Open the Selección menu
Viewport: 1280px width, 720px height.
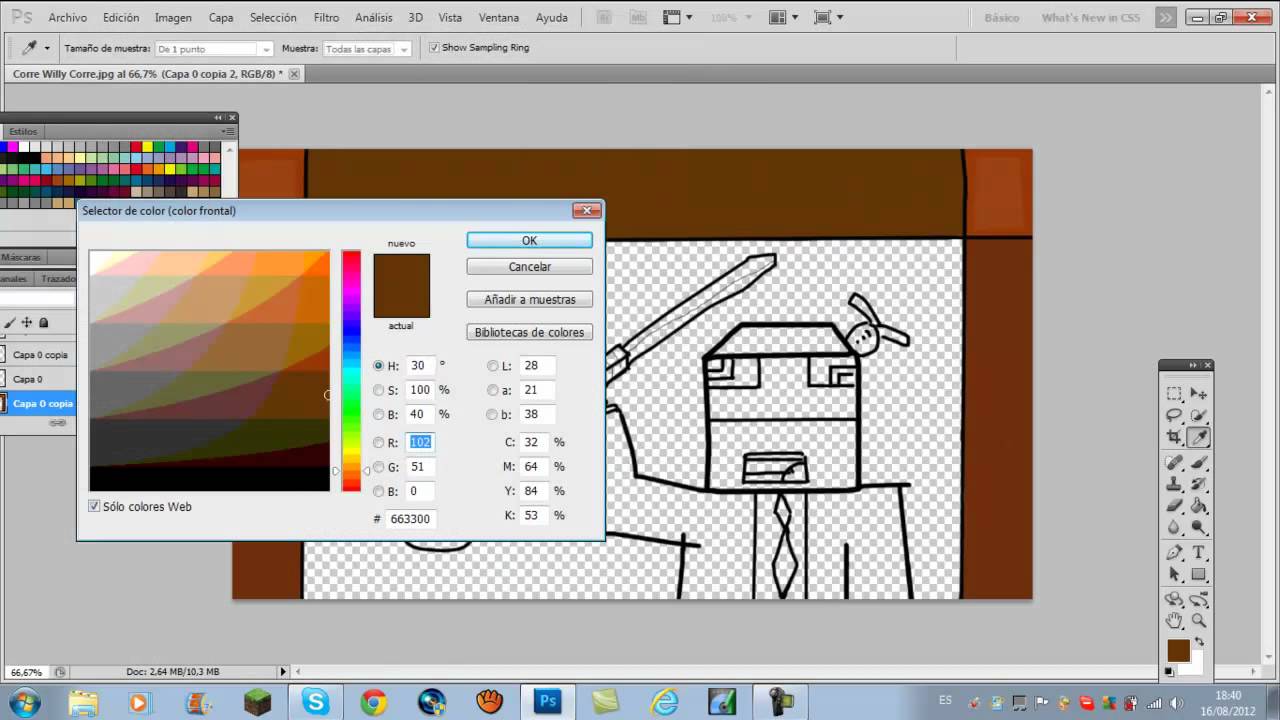(273, 17)
